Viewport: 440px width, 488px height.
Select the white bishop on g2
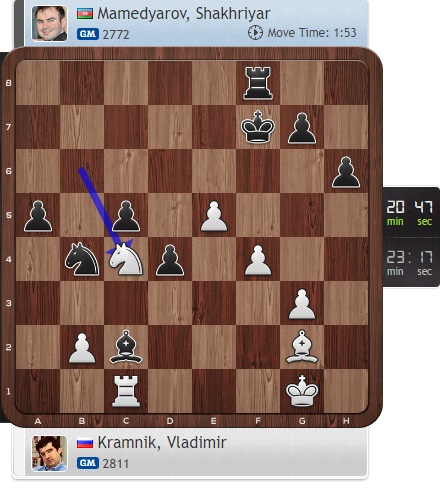[302, 347]
